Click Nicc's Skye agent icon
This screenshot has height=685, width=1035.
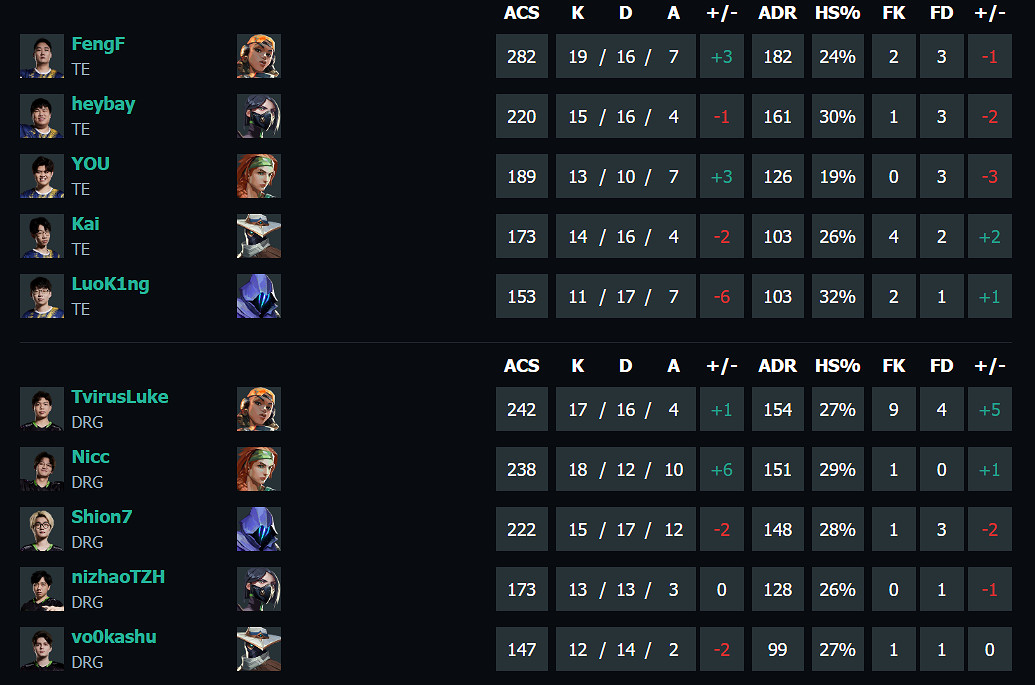click(259, 469)
